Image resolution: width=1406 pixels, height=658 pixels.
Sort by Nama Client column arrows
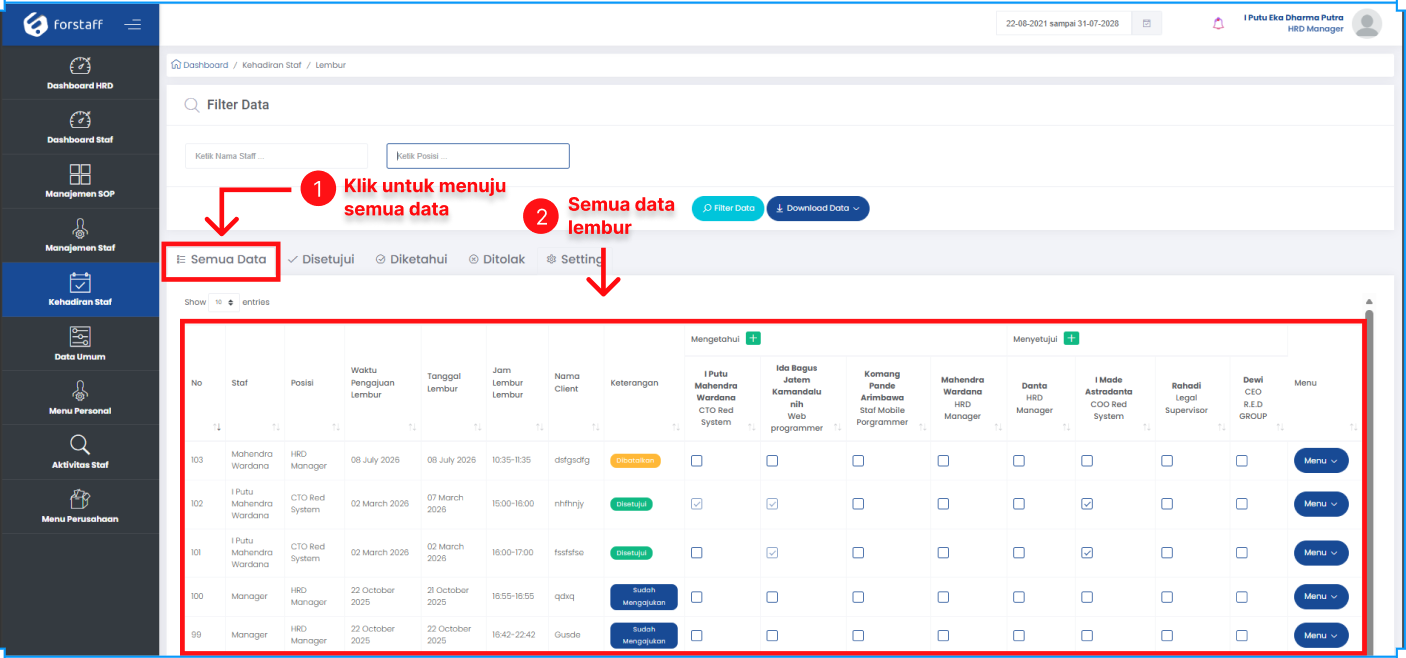596,427
